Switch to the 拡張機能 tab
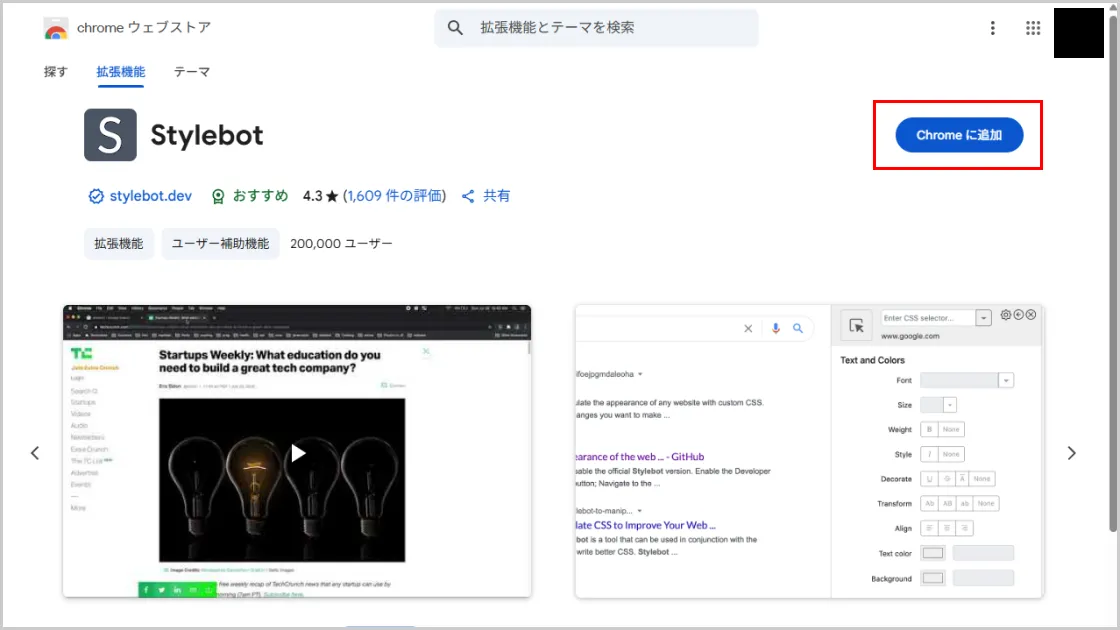Viewport: 1120px width, 630px height. pos(121,71)
